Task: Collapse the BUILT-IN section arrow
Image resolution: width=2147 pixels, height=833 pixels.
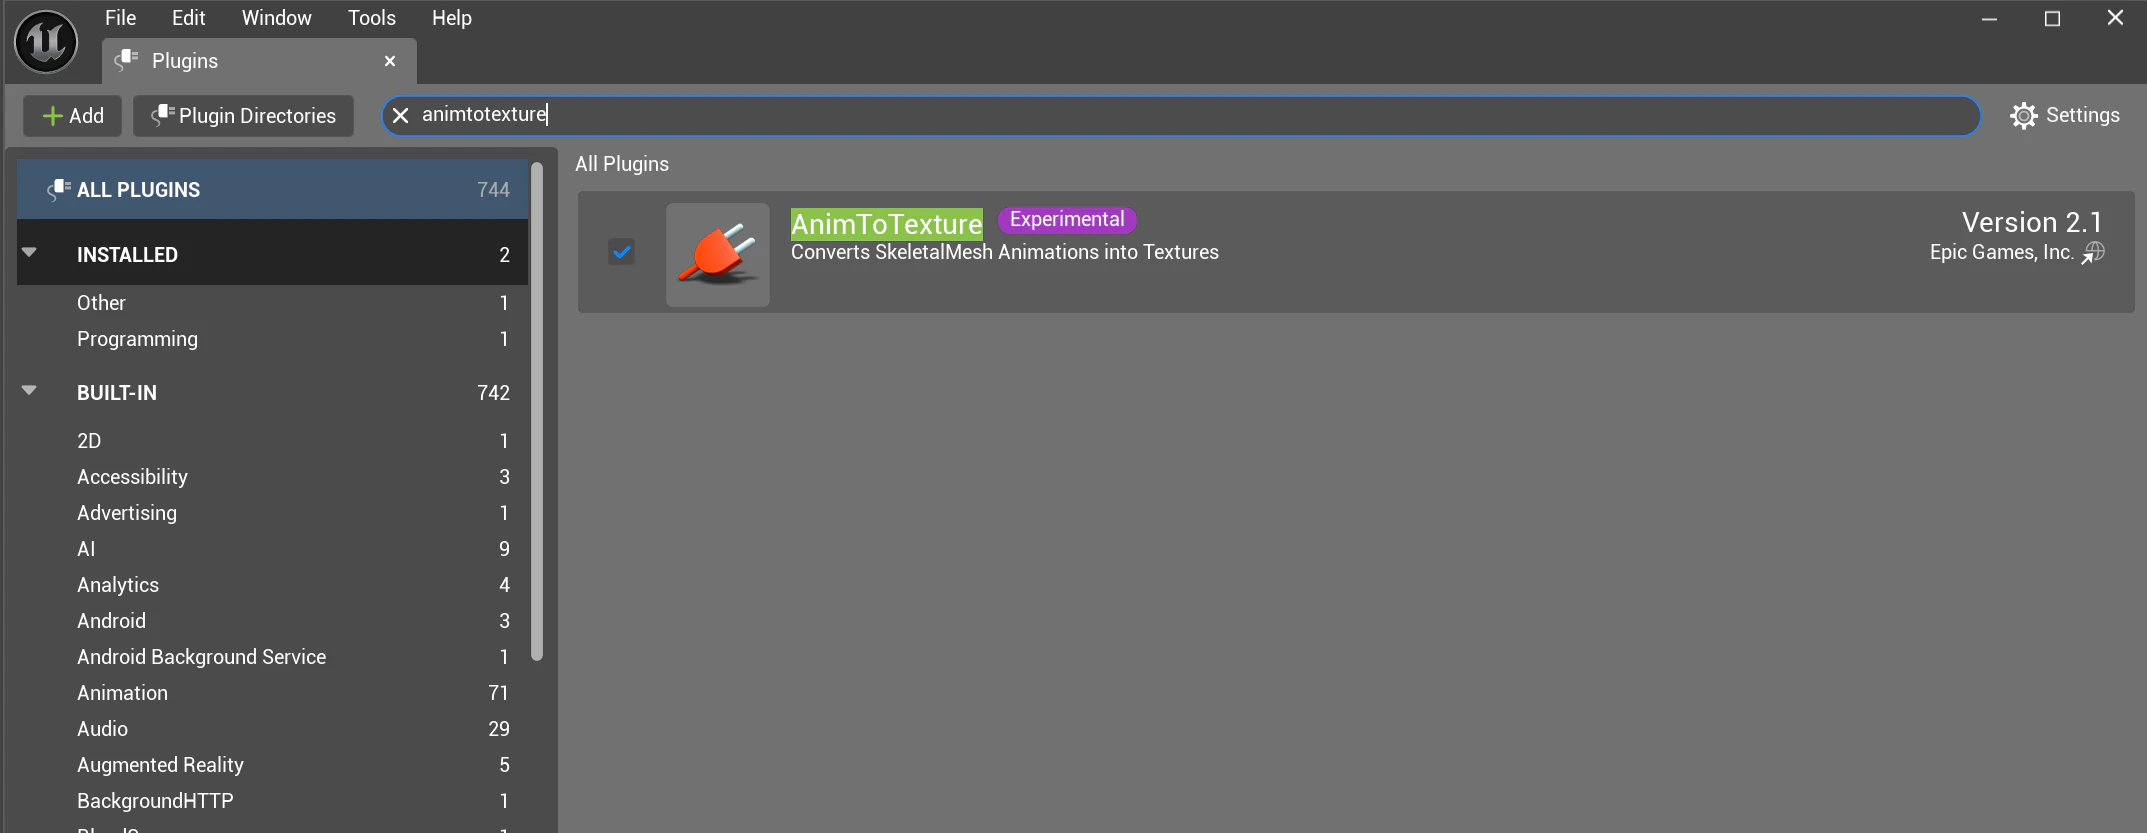Action: [29, 391]
